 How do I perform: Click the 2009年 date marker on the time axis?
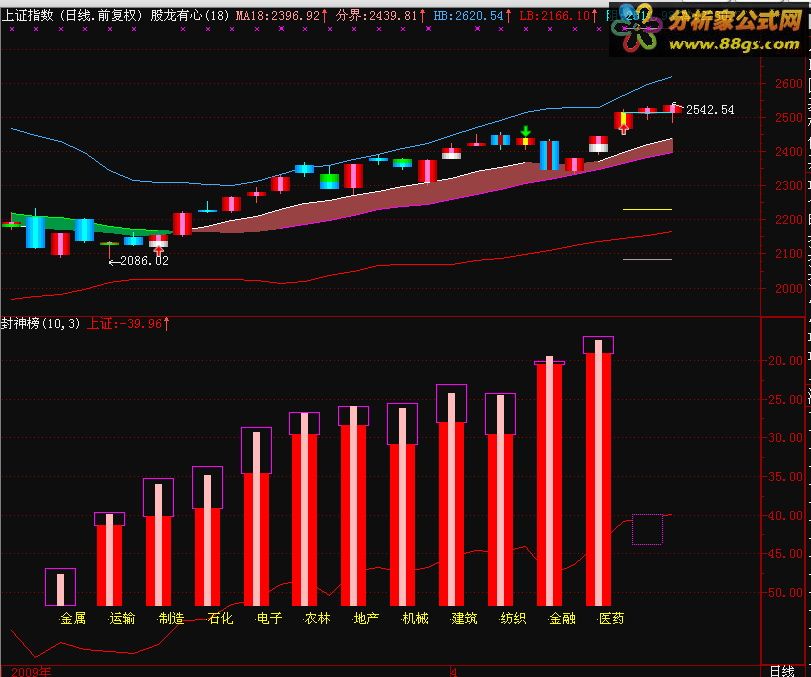pyautogui.click(x=31, y=671)
